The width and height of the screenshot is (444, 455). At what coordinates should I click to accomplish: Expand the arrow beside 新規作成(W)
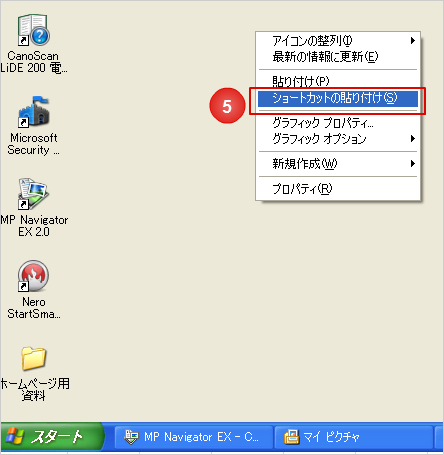coord(413,164)
